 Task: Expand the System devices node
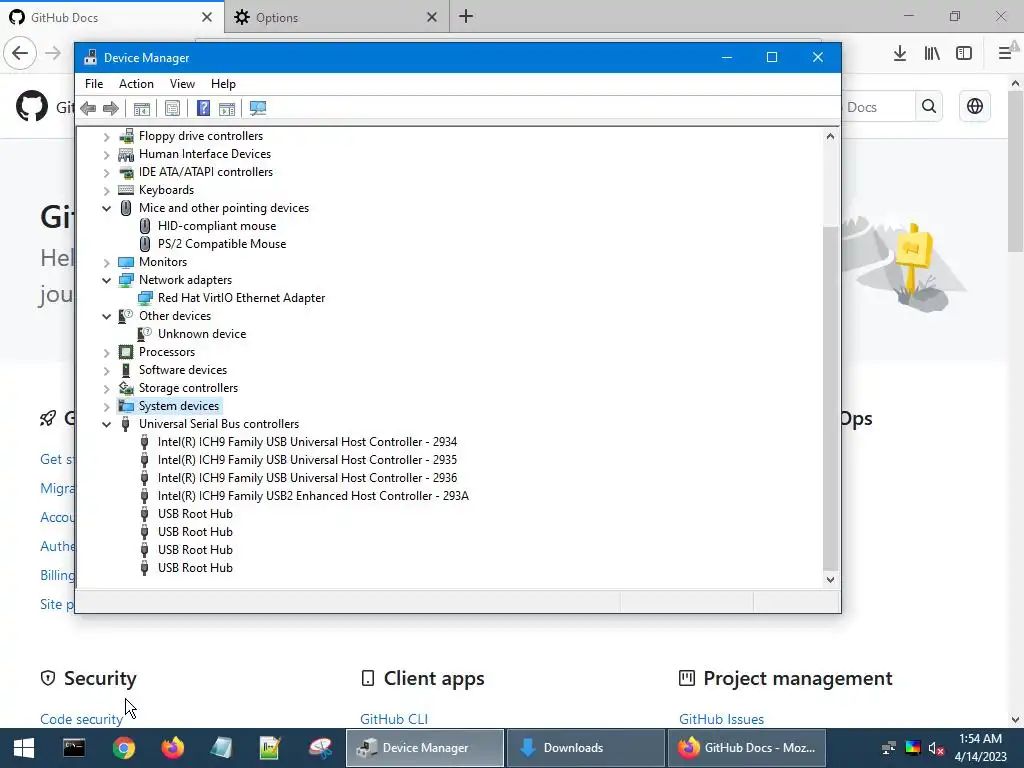[106, 406]
